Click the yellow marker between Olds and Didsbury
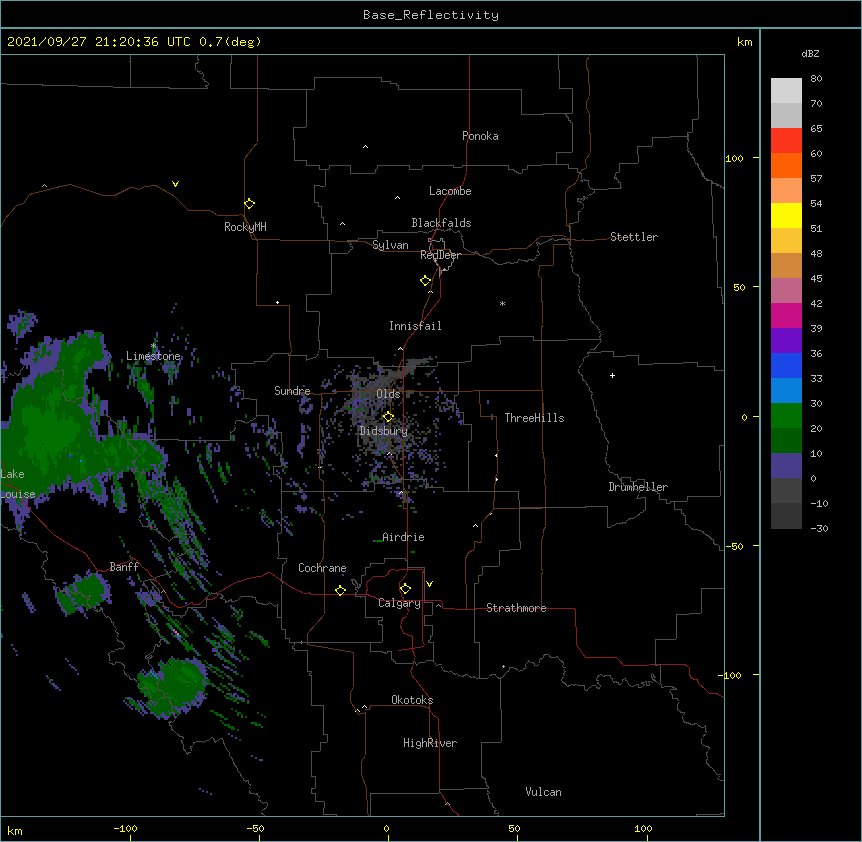Screen dimensions: 862x842 (x=388, y=416)
